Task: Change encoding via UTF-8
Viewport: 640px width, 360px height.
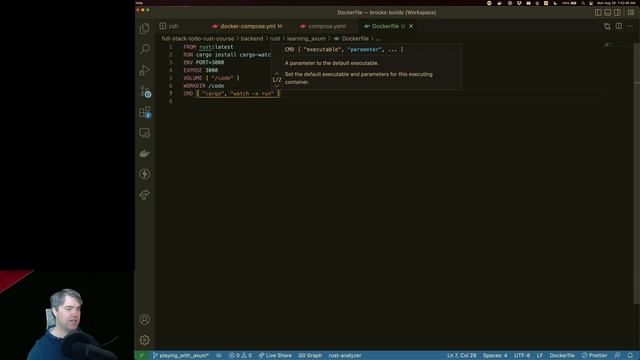Action: 522,356
